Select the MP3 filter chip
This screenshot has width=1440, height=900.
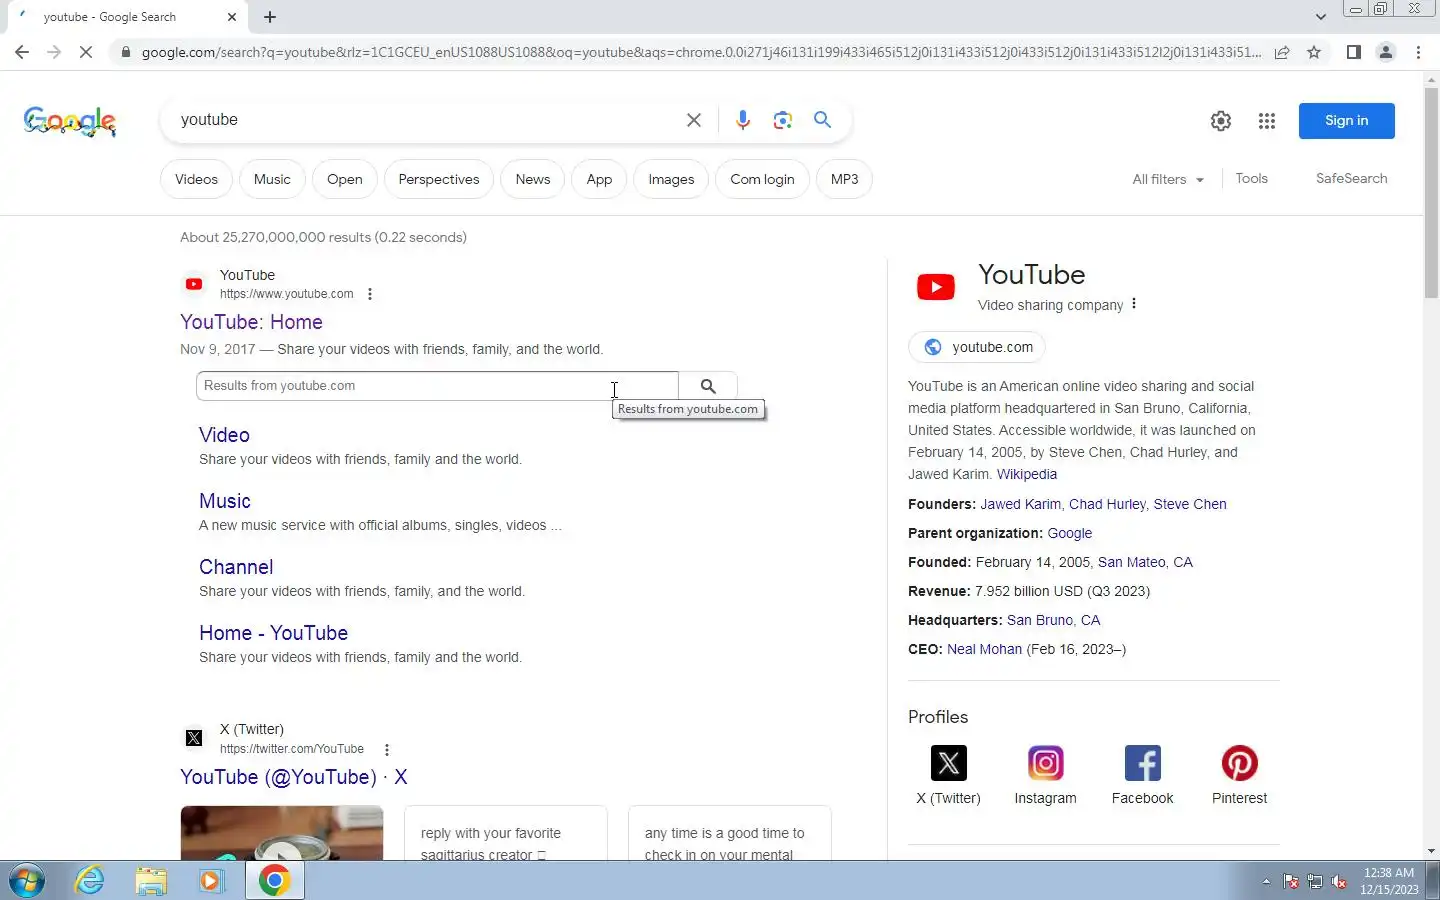tap(845, 179)
